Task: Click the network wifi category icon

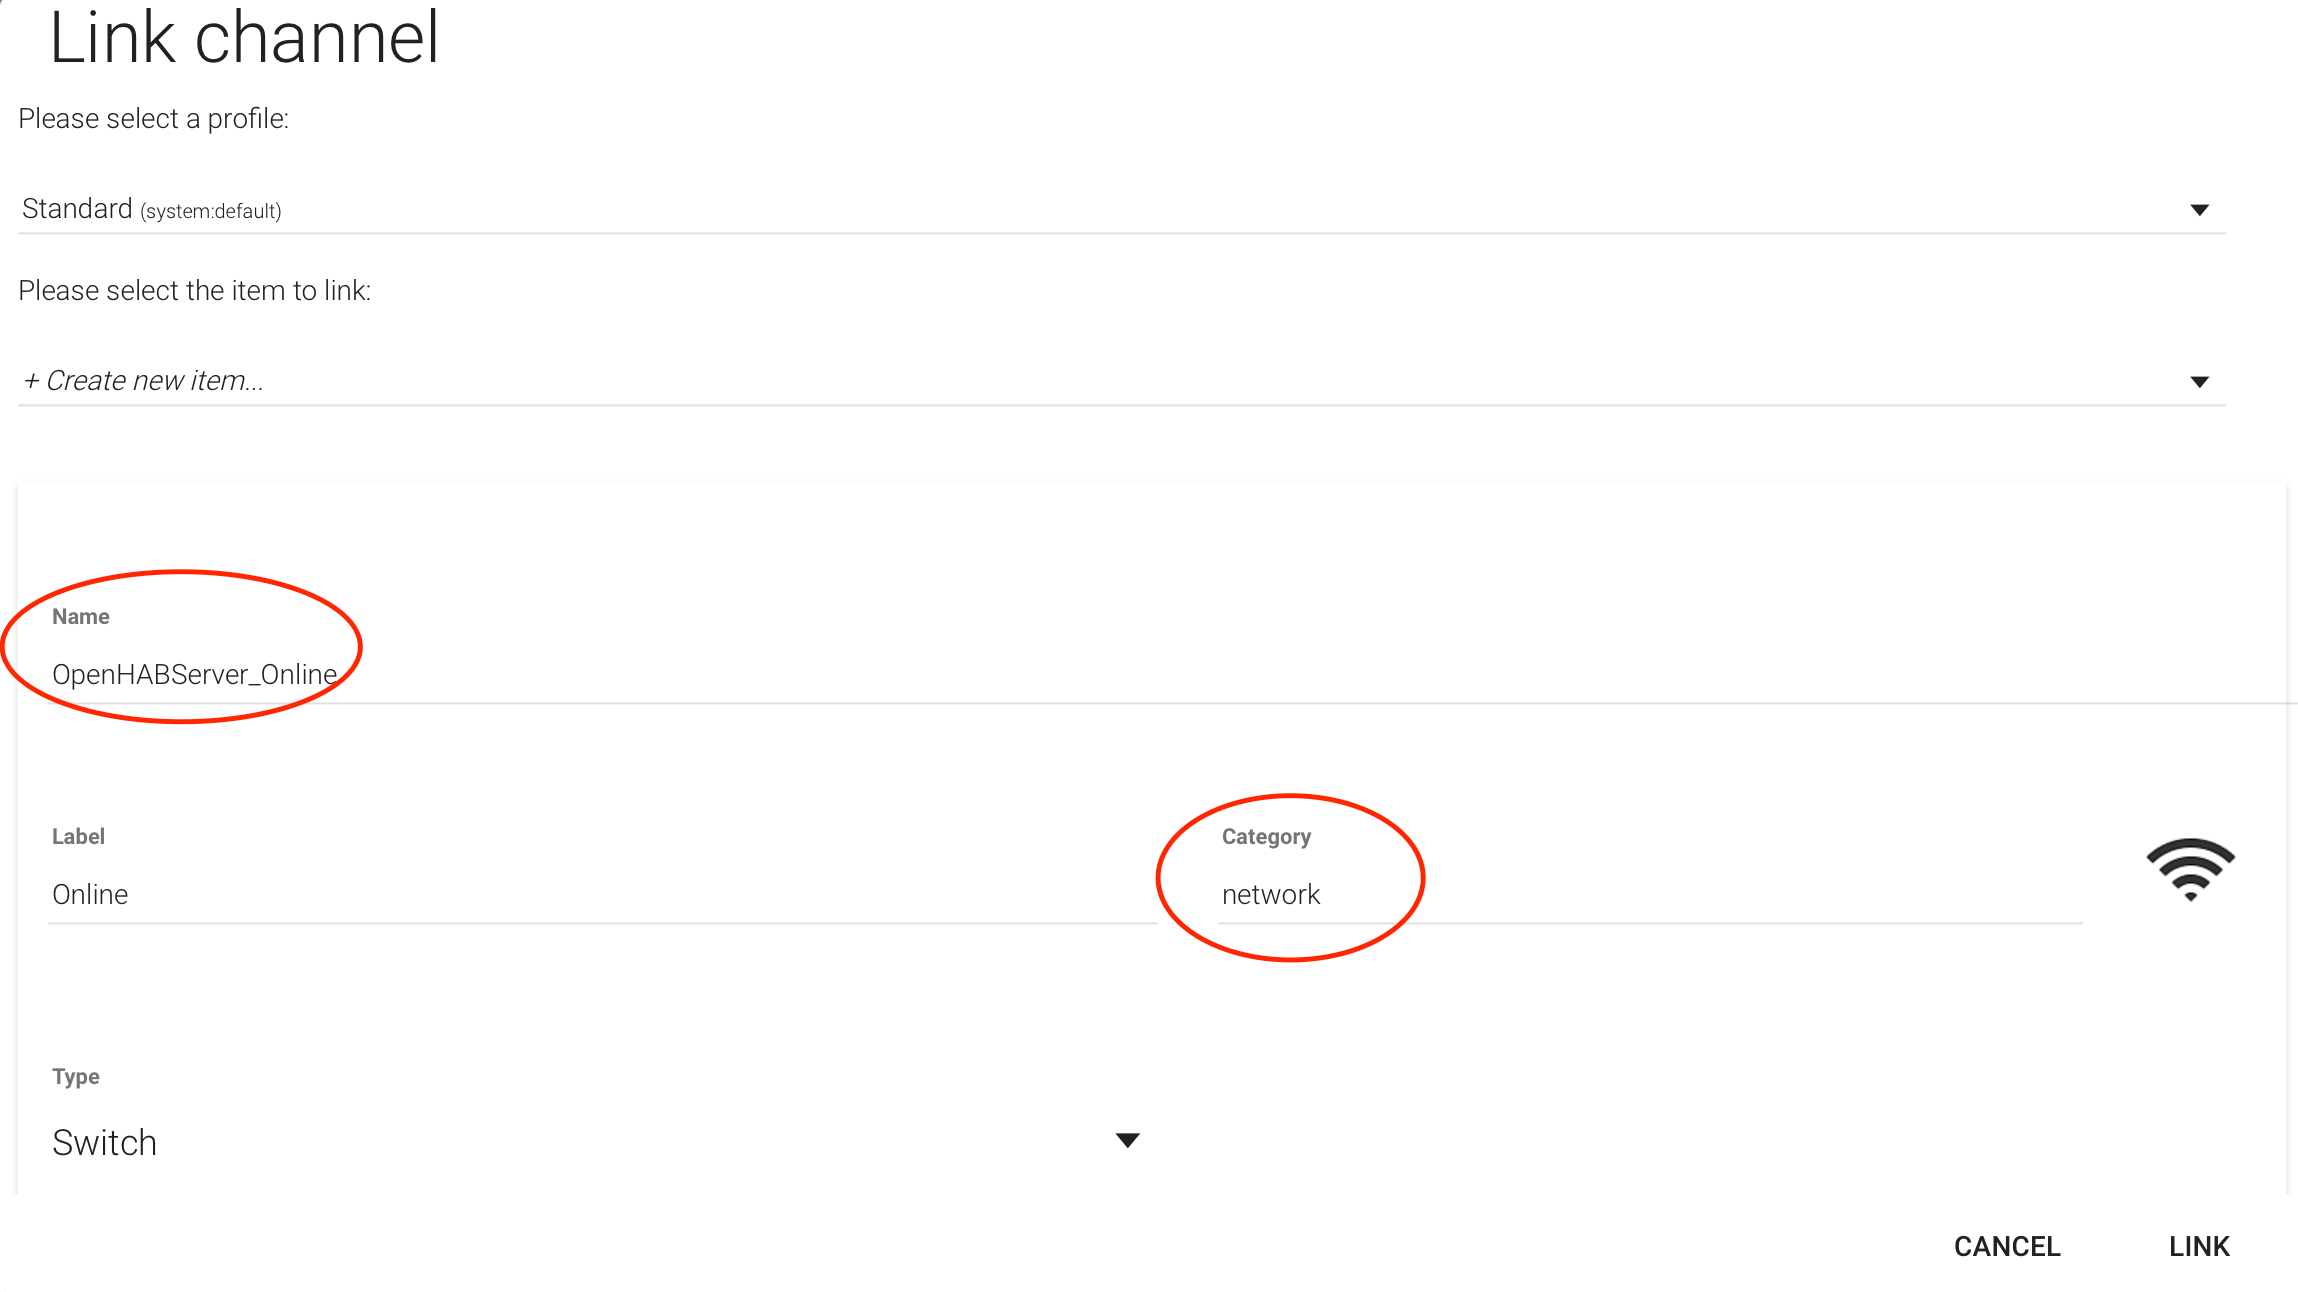Action: click(2190, 870)
